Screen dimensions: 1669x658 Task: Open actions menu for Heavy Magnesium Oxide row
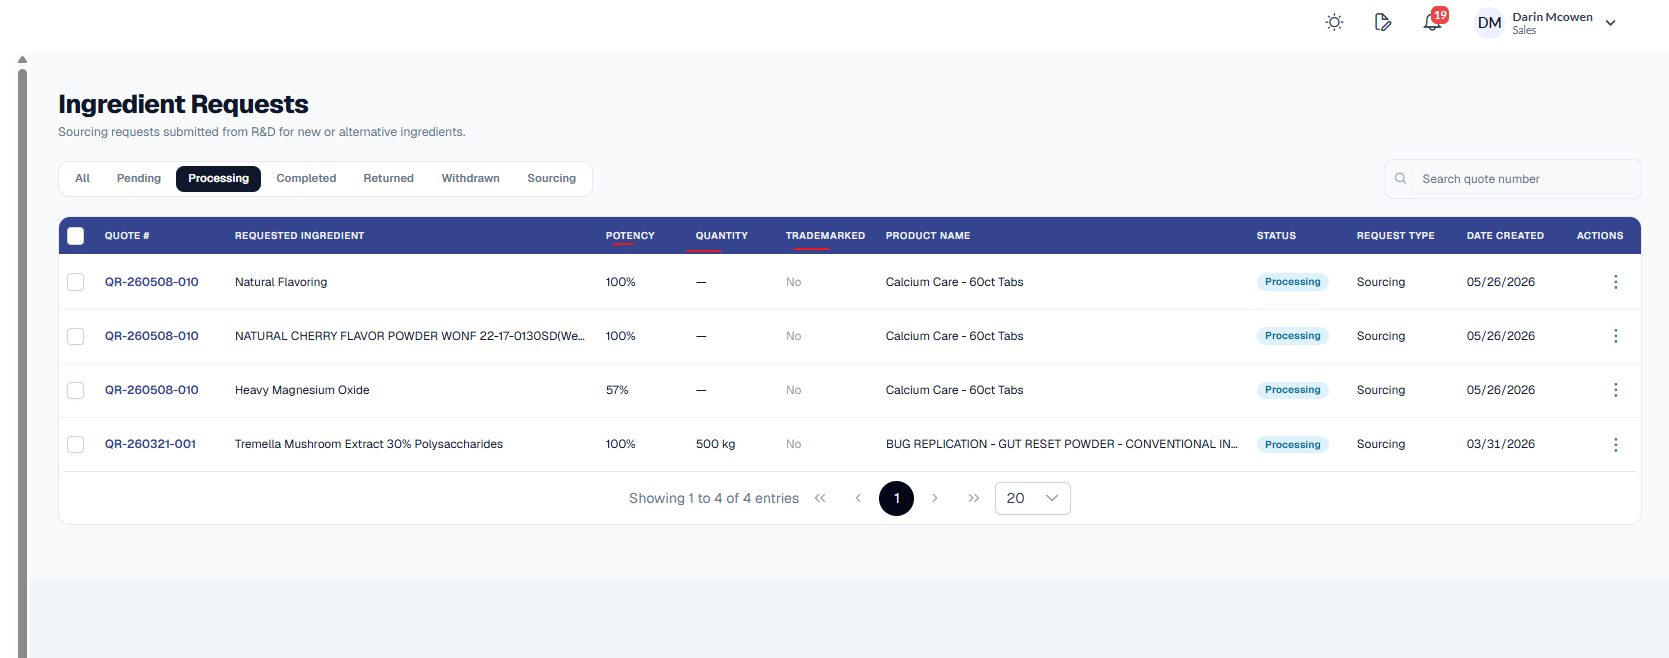coord(1615,390)
